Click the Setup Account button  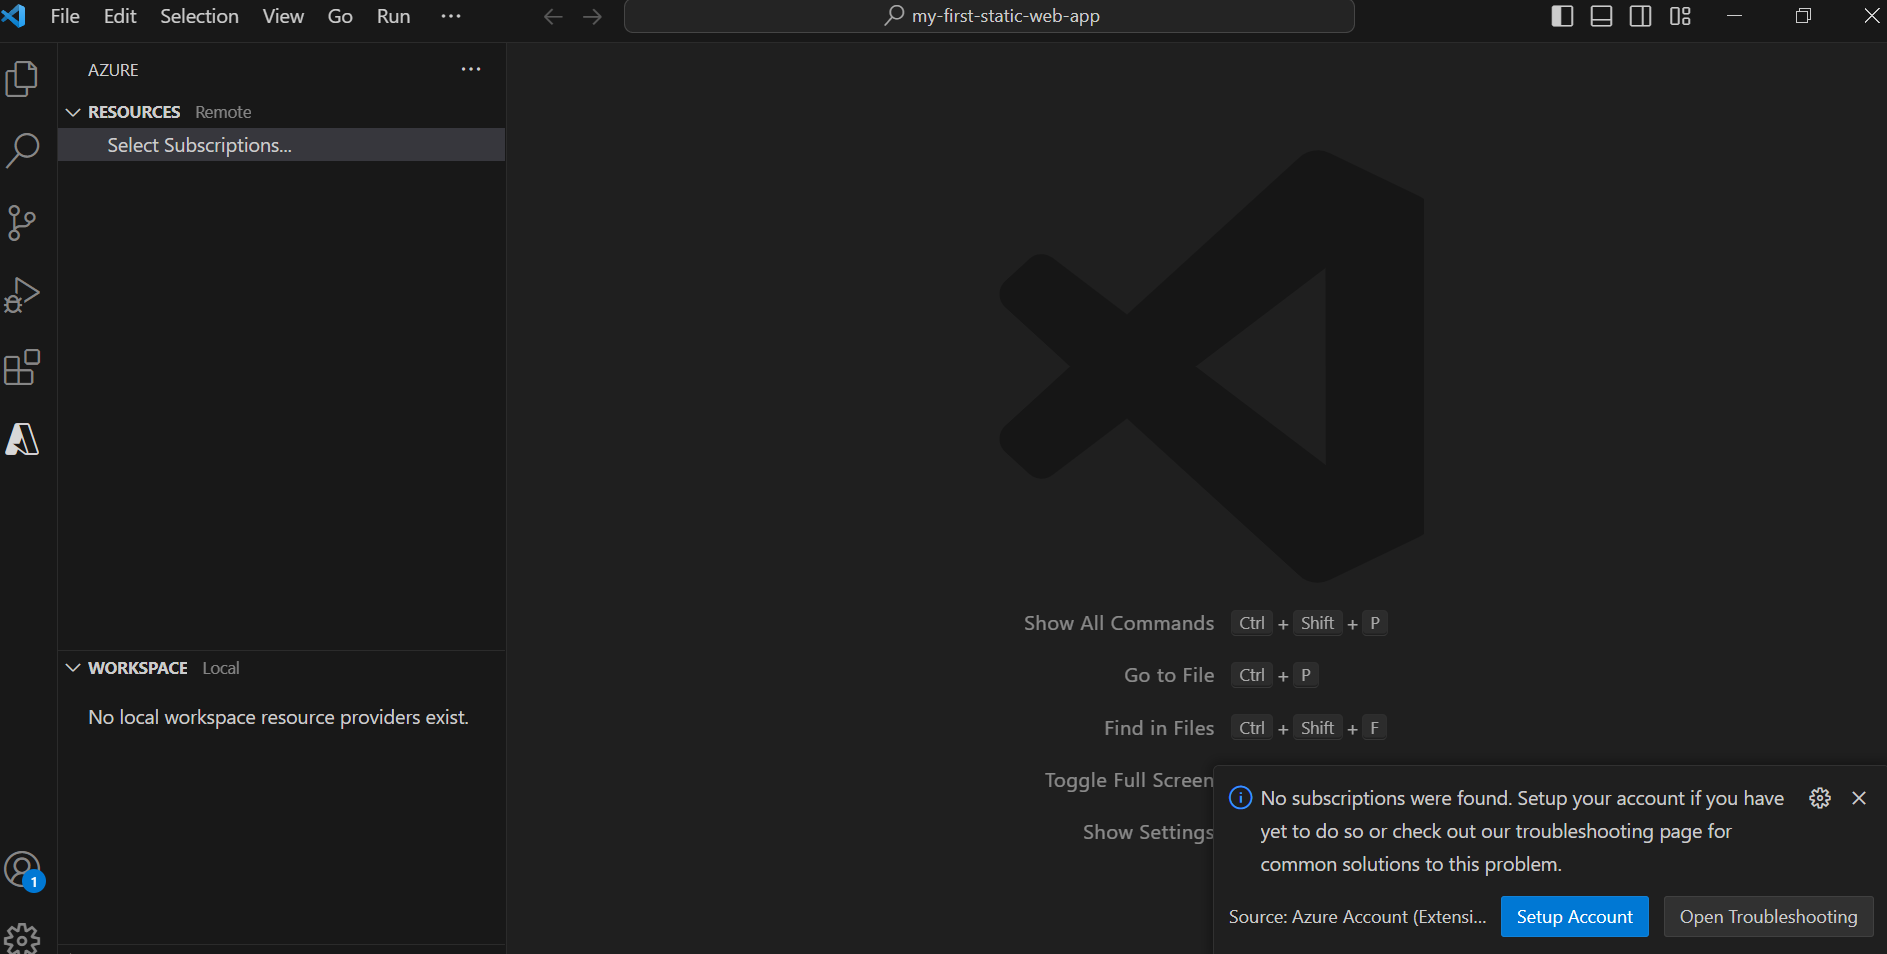click(x=1573, y=916)
